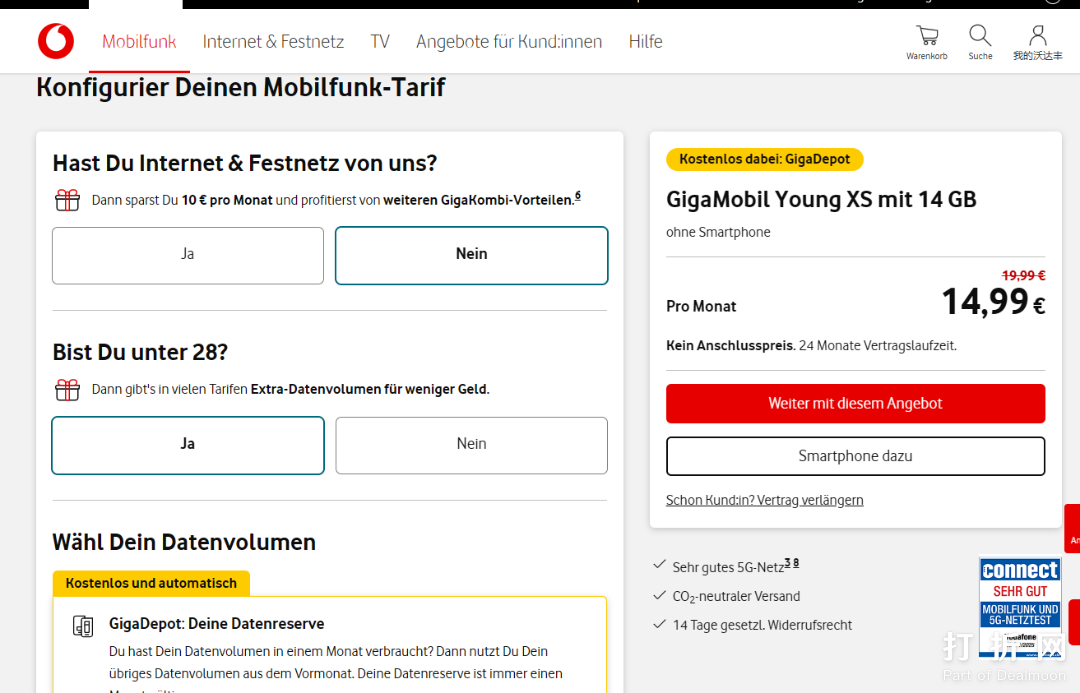Screen dimensions: 1080x693
Task: Choose Ja for under 28 question
Action: point(188,445)
